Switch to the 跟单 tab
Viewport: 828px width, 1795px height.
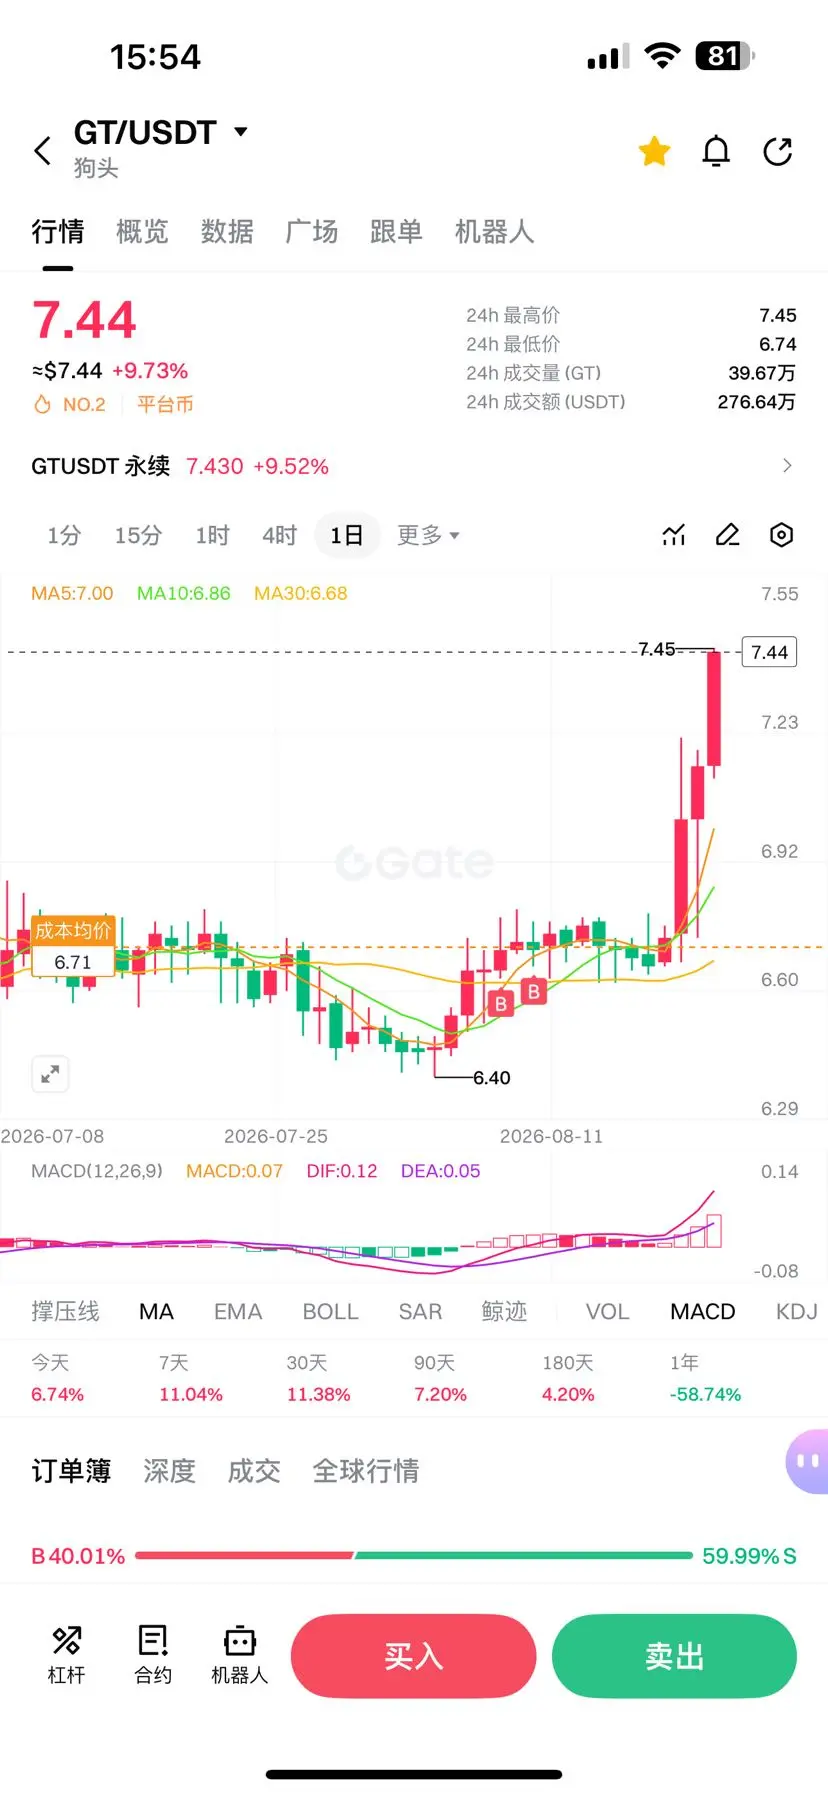pyautogui.click(x=396, y=232)
